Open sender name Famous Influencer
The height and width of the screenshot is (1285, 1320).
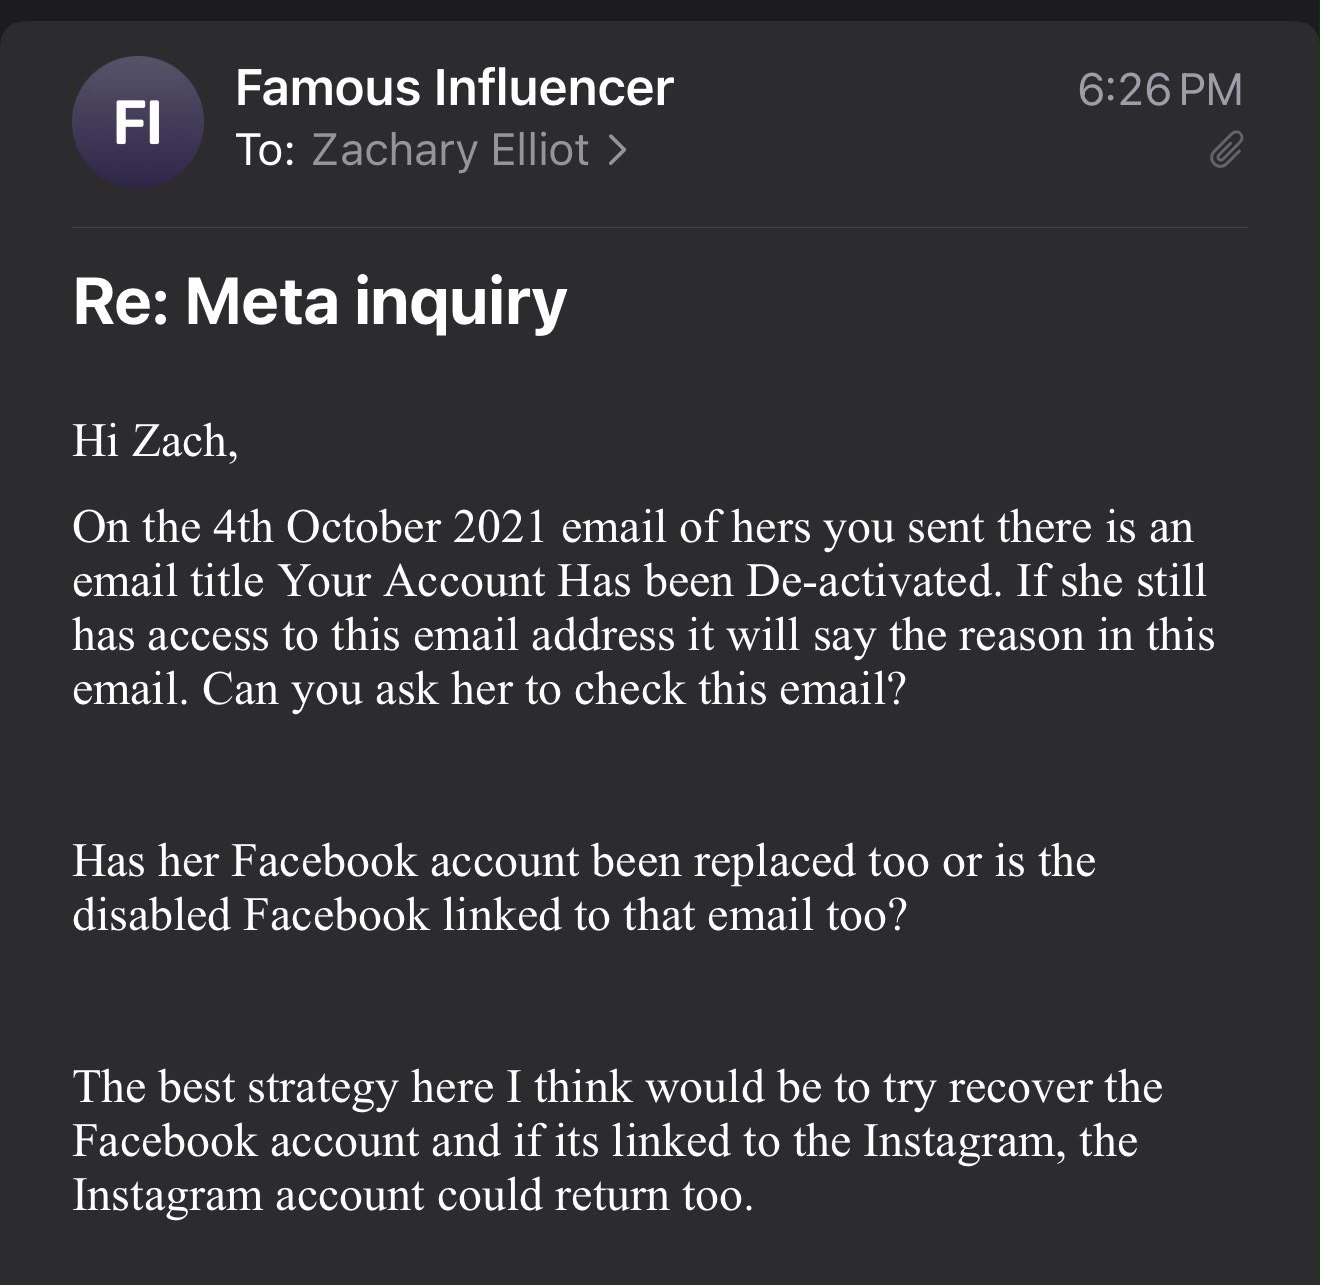pos(454,88)
